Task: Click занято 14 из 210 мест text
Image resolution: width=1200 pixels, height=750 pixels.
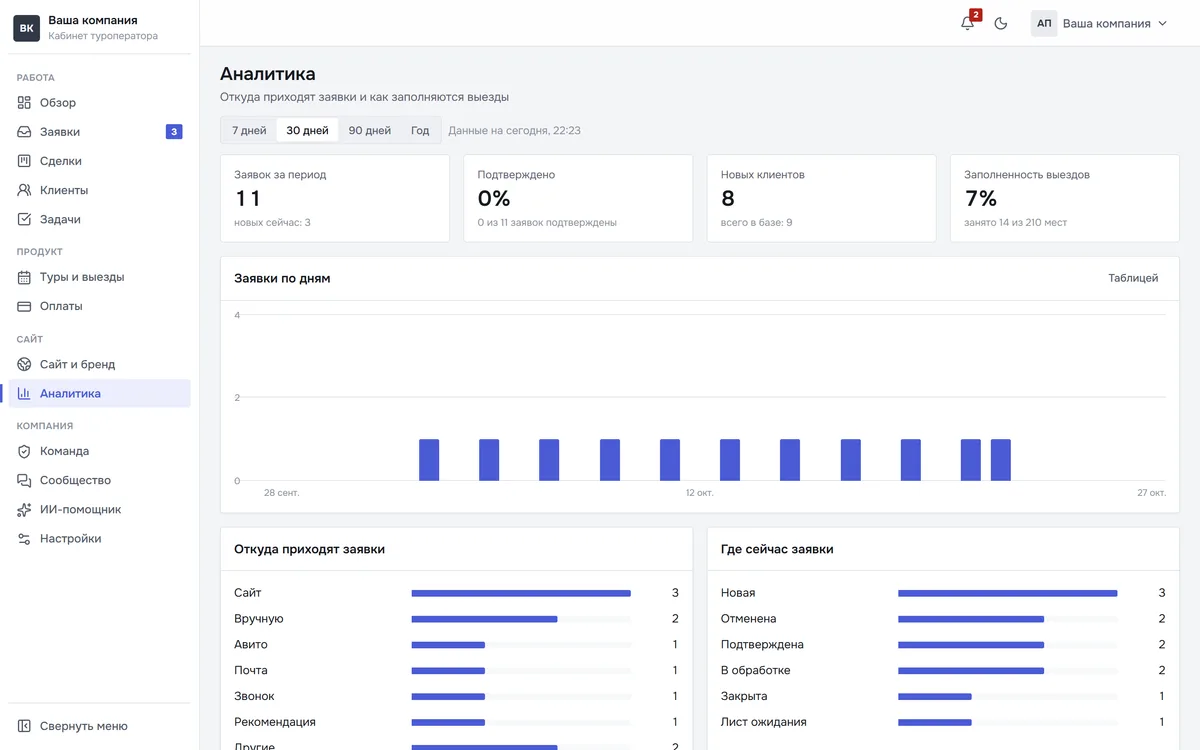Action: (1015, 222)
